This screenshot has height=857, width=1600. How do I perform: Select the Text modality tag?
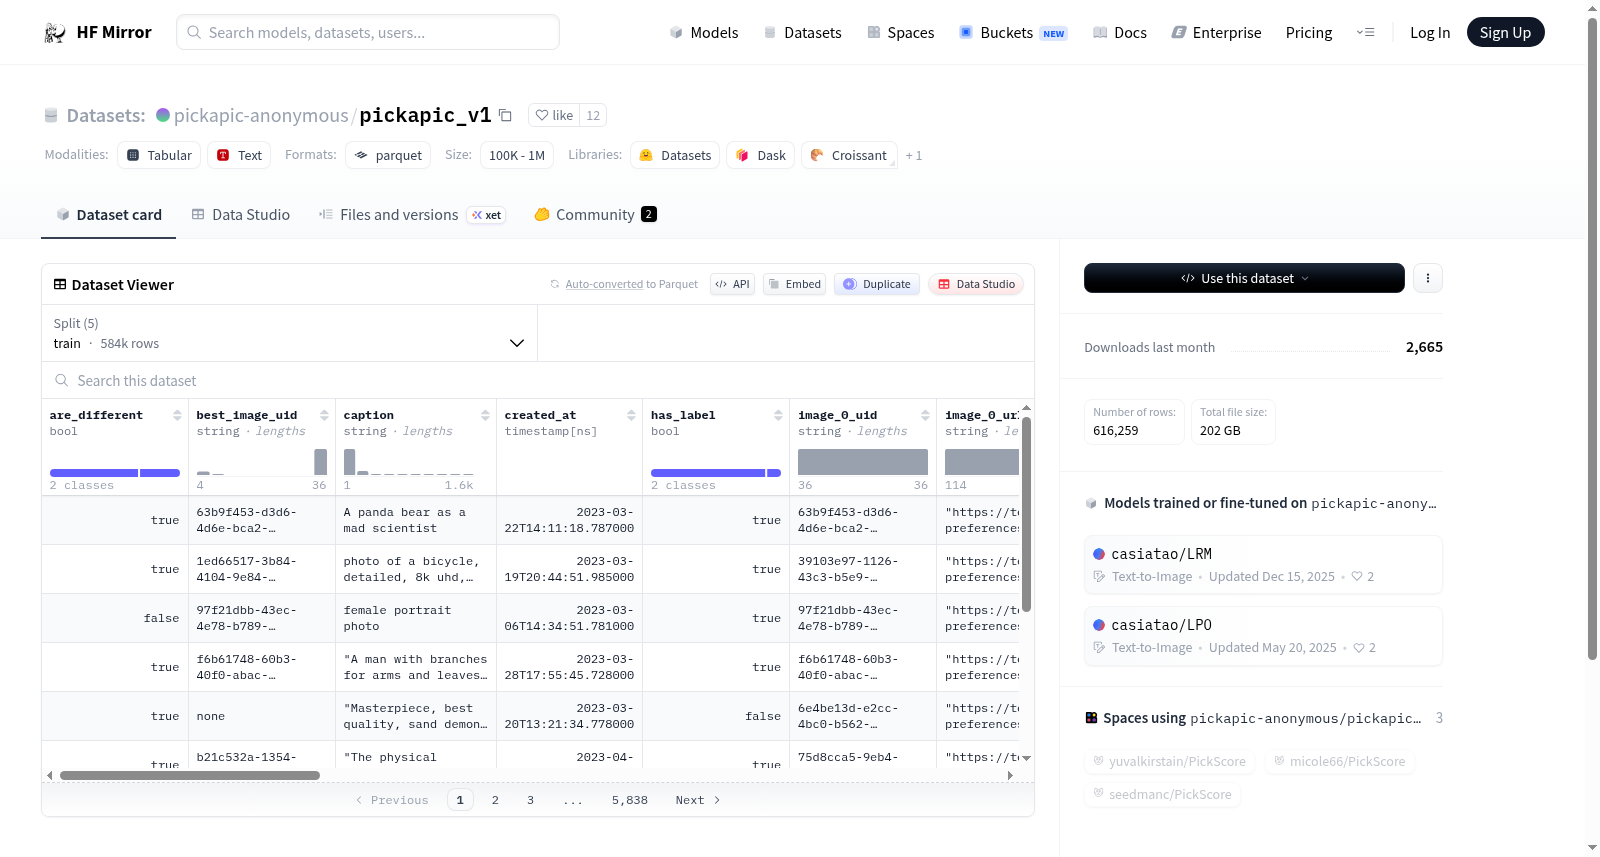[240, 155]
